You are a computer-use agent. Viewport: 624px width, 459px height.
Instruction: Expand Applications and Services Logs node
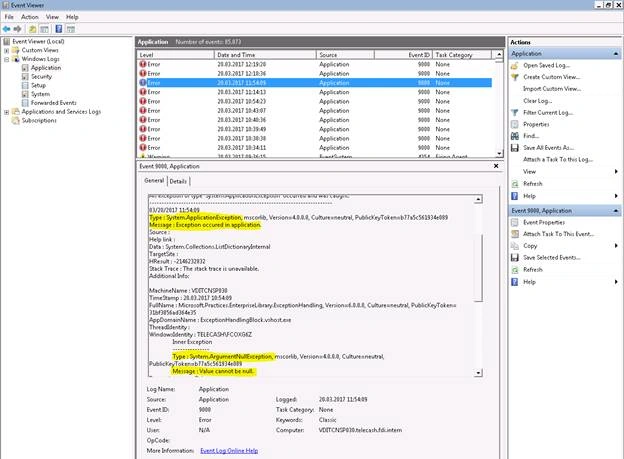(6, 112)
